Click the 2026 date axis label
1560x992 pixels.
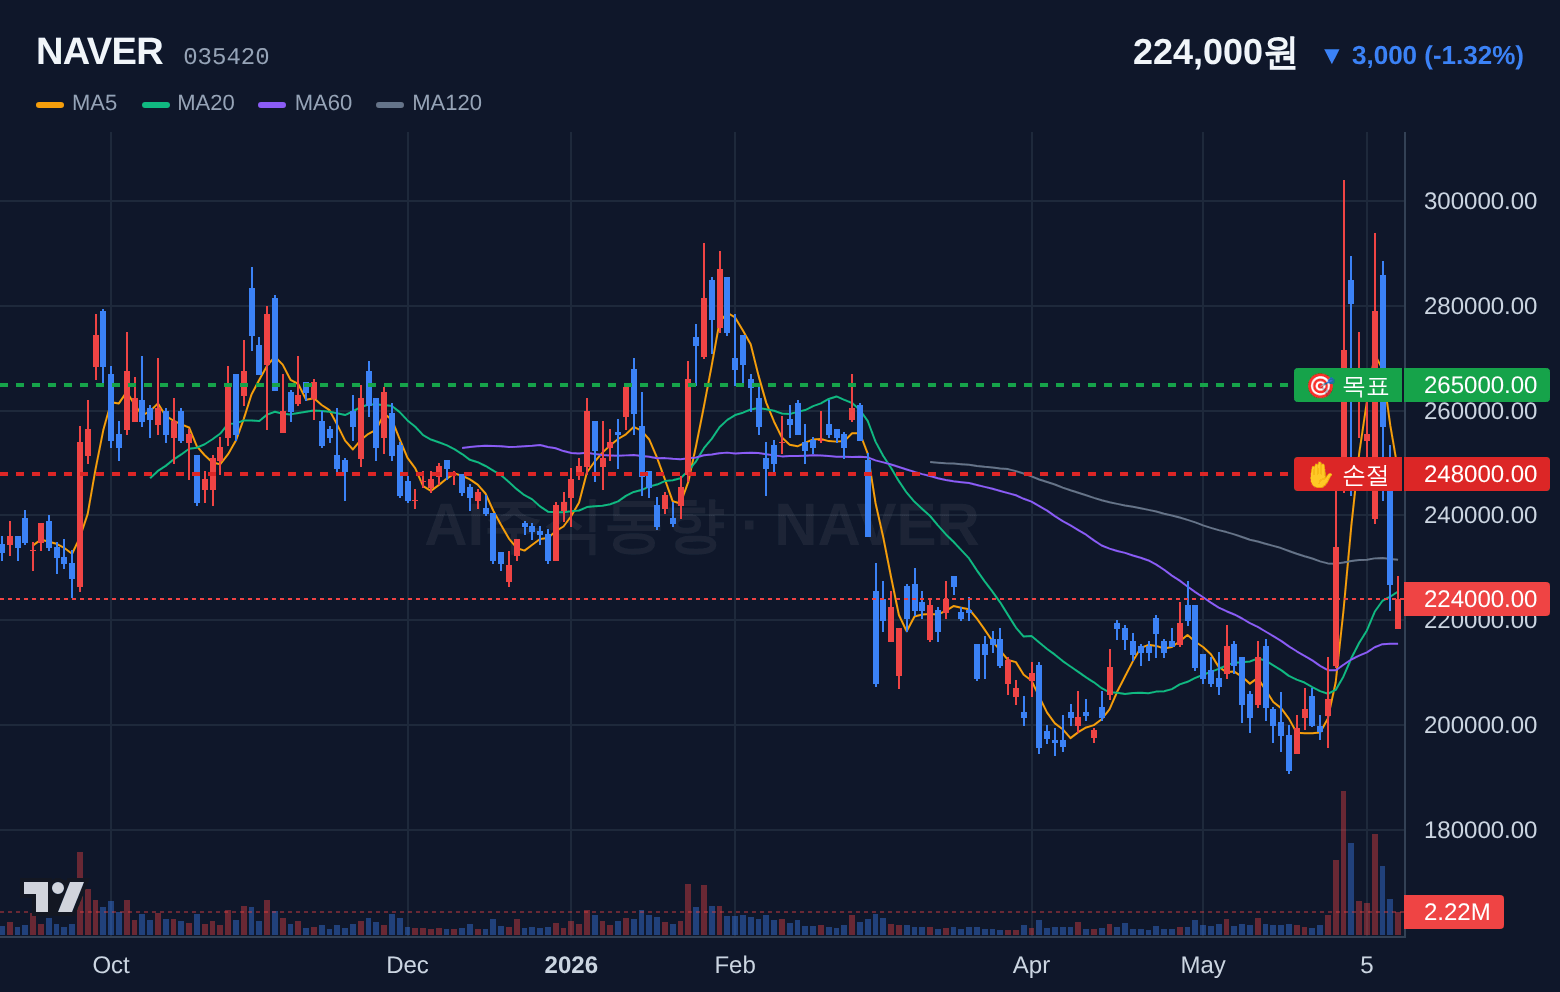point(571,965)
